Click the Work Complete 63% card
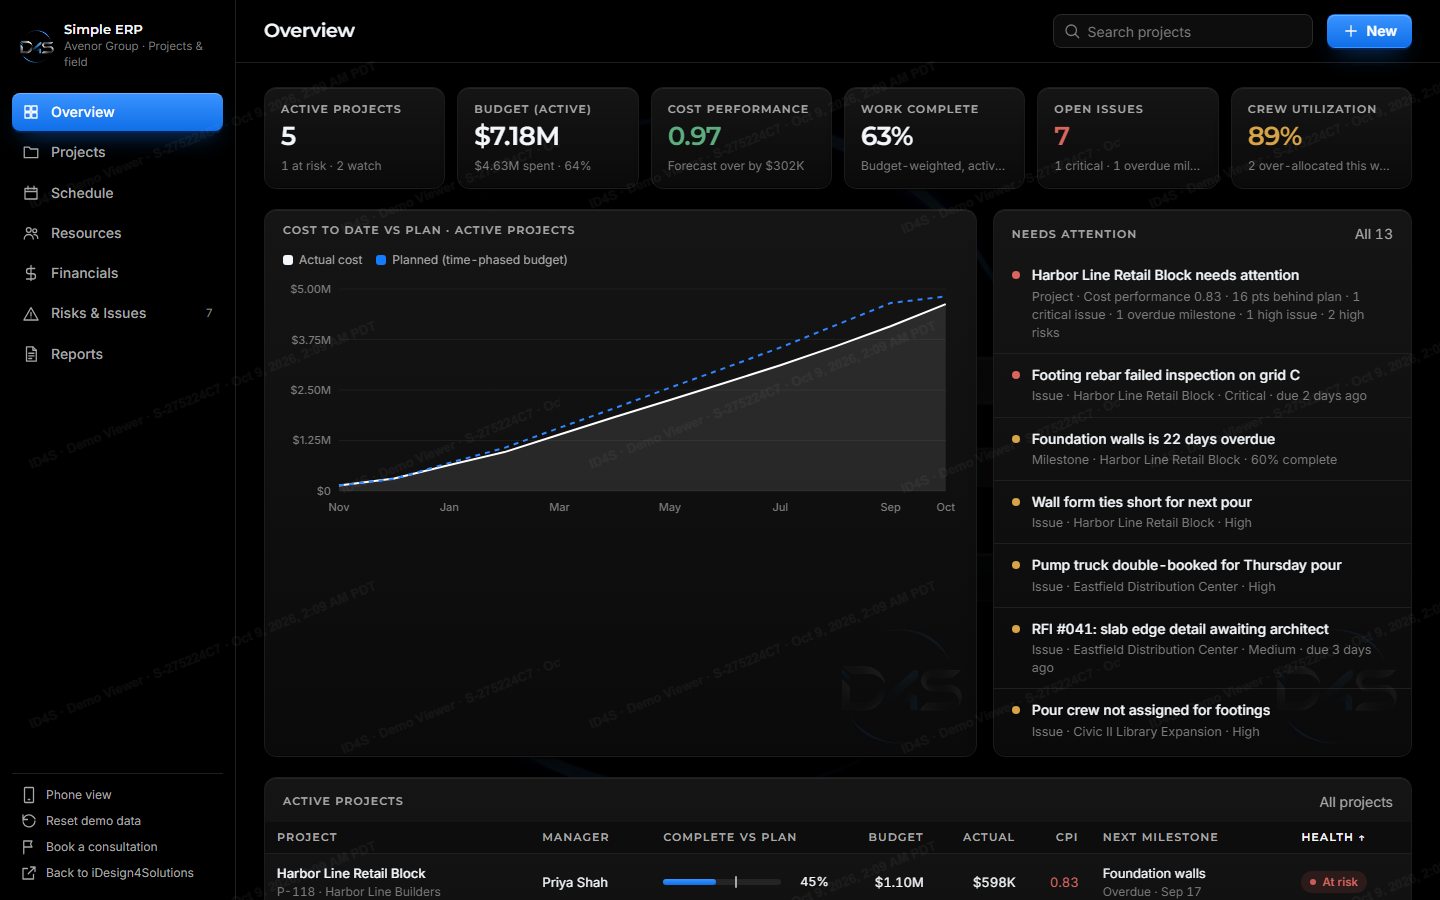The image size is (1440, 900). point(934,138)
